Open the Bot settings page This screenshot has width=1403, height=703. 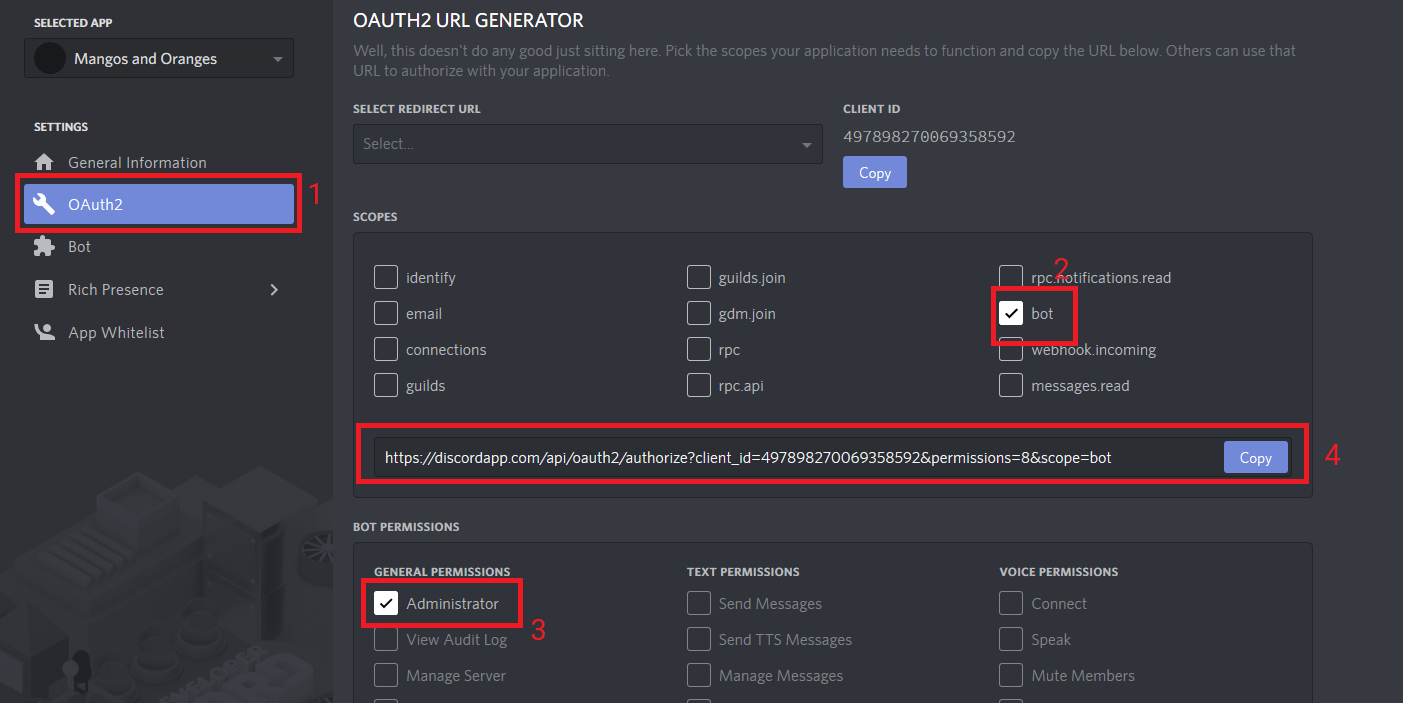point(79,246)
